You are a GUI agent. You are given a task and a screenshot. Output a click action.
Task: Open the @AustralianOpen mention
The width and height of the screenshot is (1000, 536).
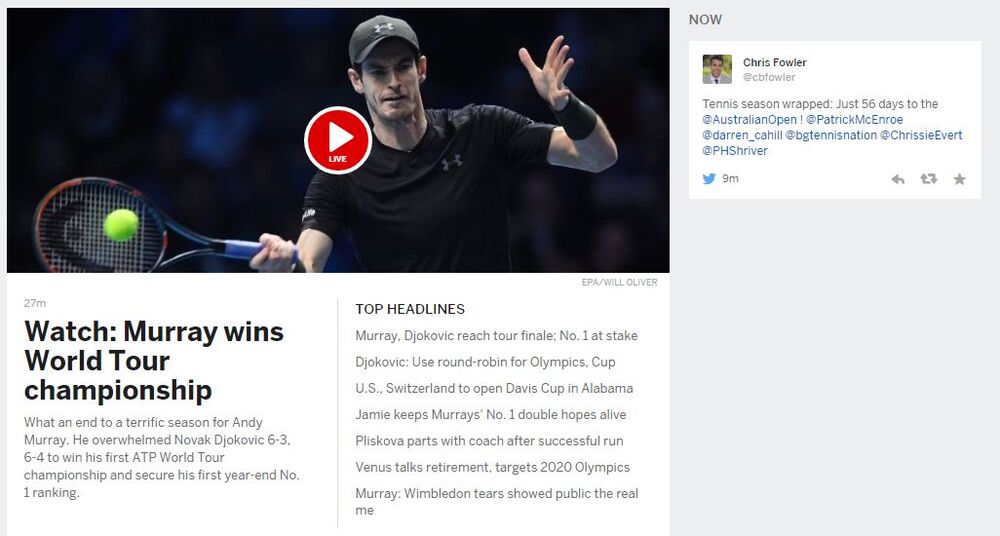tap(749, 120)
